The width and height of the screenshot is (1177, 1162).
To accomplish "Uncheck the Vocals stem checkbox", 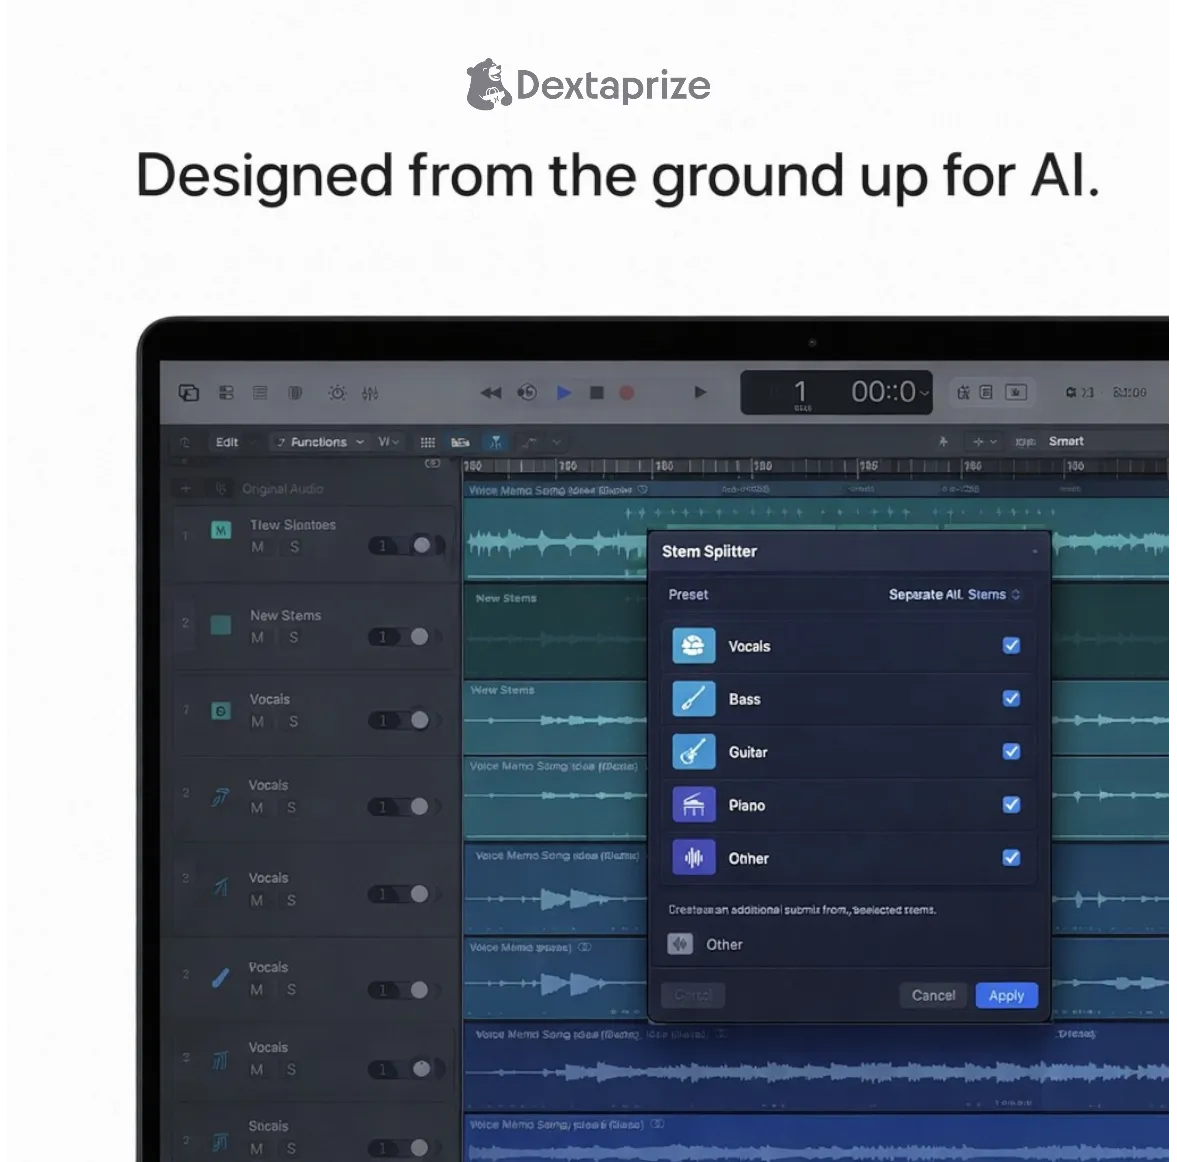I will coord(1011,646).
